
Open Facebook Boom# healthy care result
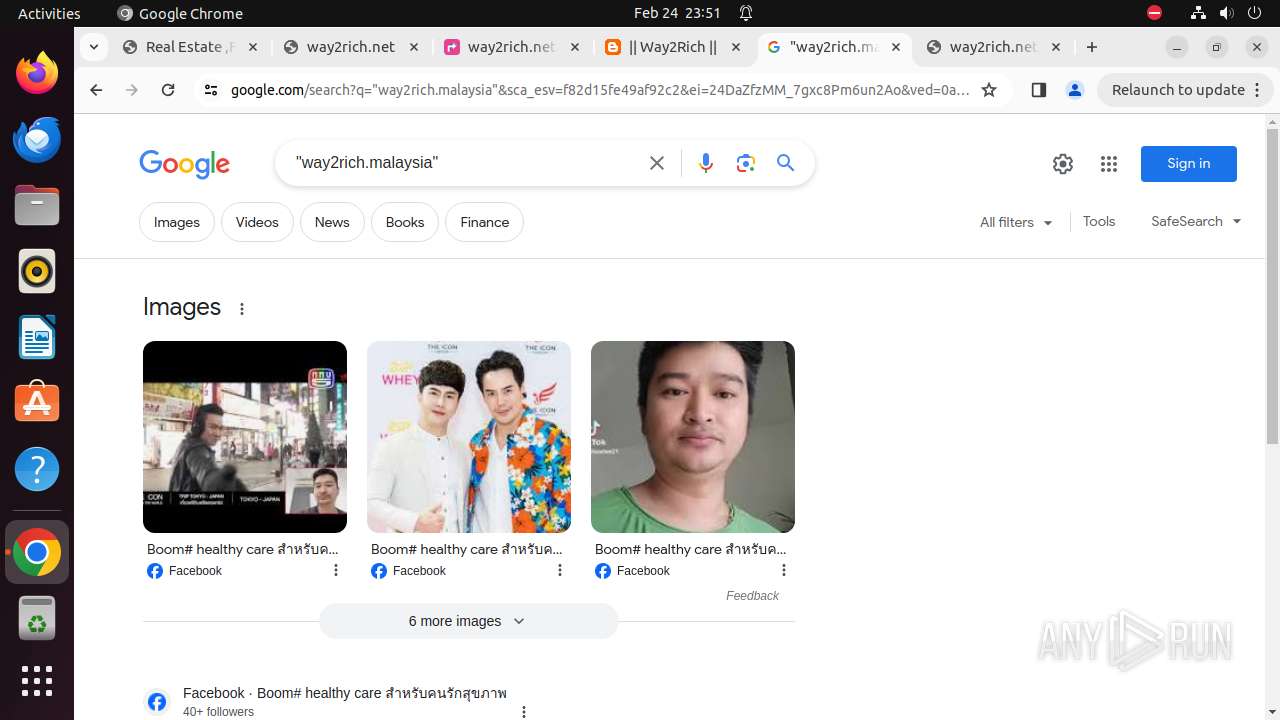coord(345,693)
